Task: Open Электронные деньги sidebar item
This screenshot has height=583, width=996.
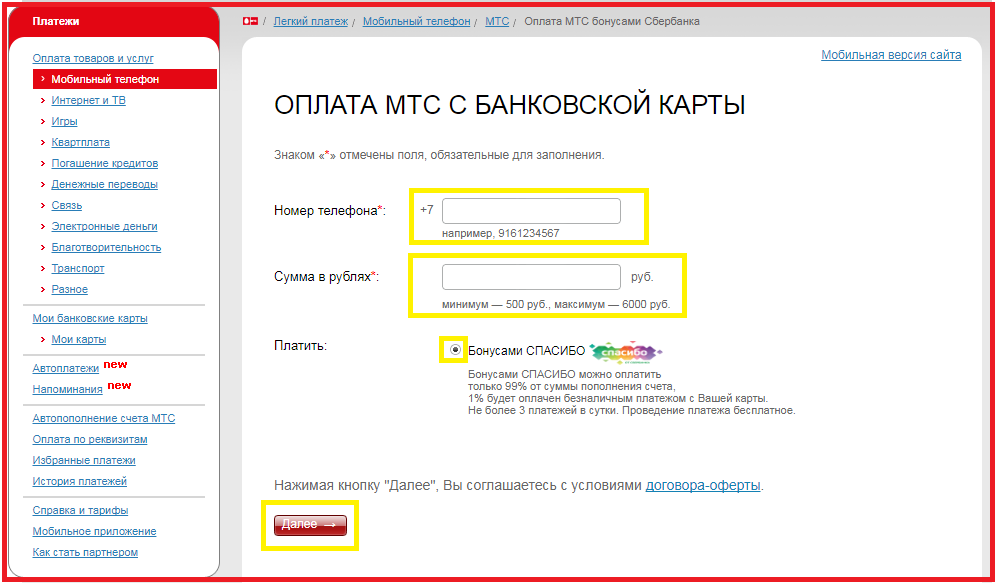Action: 104,226
